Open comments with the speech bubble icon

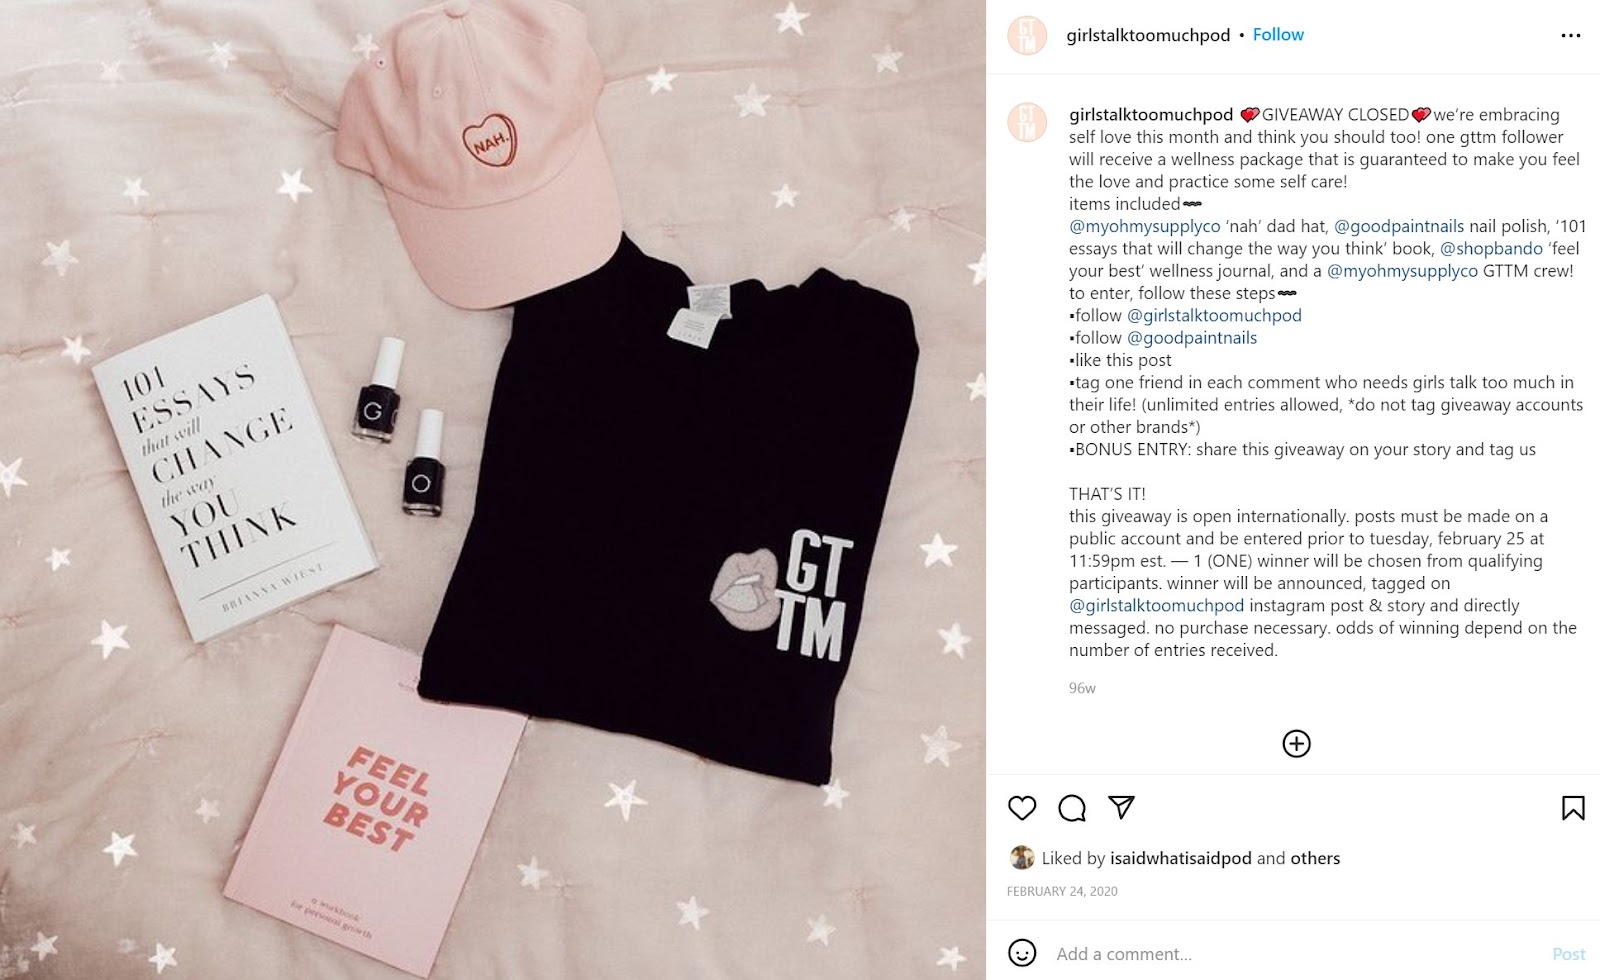coord(1072,808)
